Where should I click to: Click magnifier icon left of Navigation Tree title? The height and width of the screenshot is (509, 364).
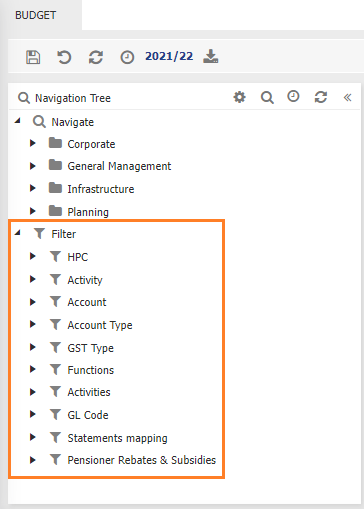tap(24, 98)
